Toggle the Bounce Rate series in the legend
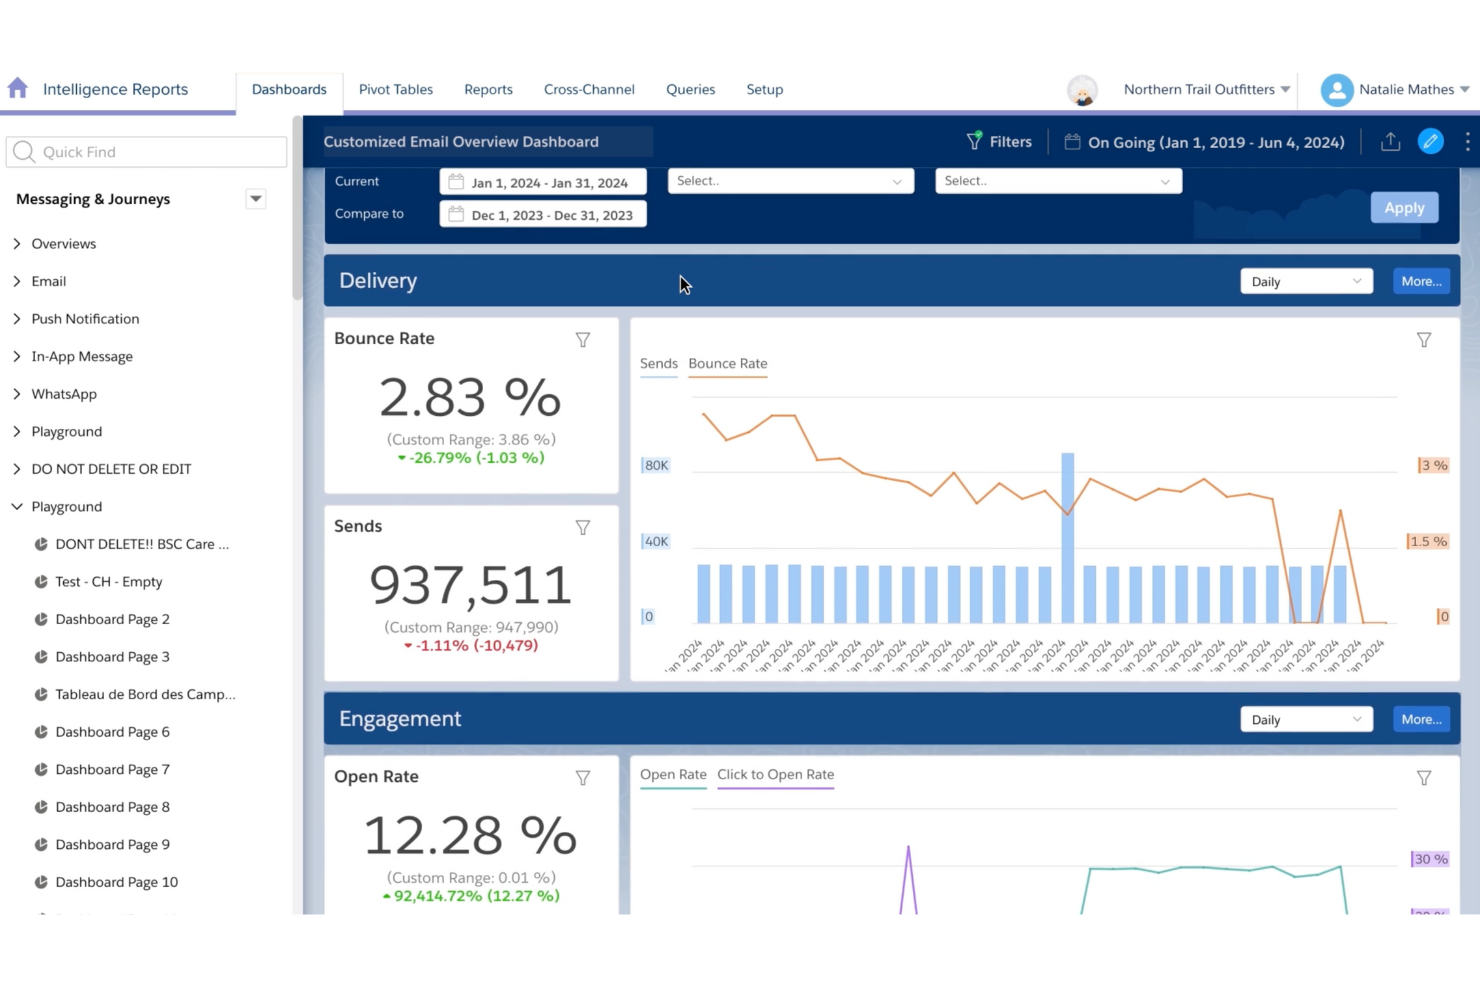 [727, 363]
